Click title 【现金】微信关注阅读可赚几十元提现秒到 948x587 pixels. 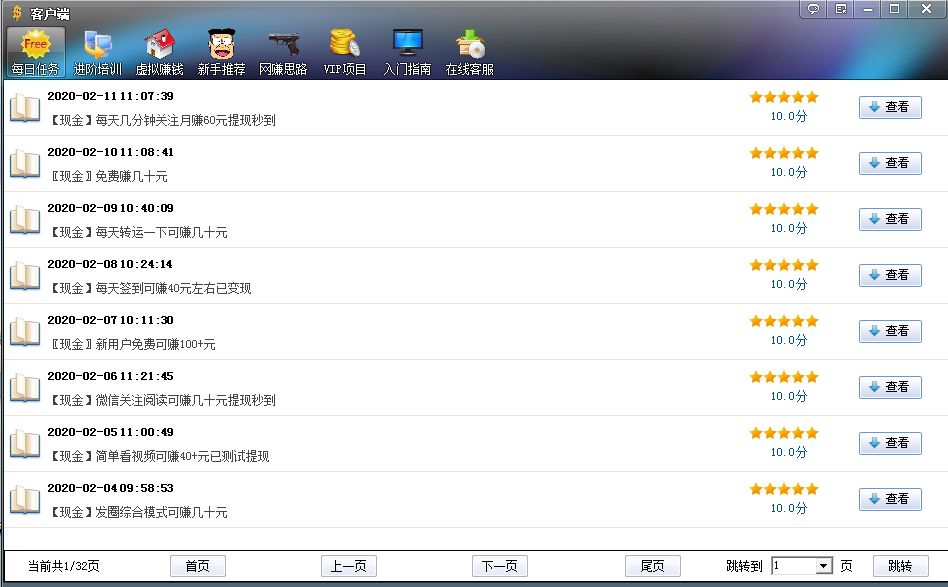pos(161,400)
